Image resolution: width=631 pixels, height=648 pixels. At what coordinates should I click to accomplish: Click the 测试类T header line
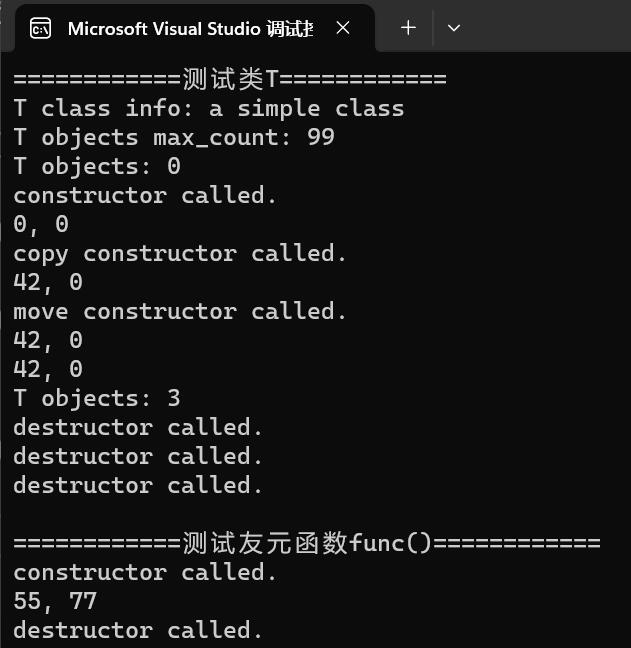tap(230, 79)
